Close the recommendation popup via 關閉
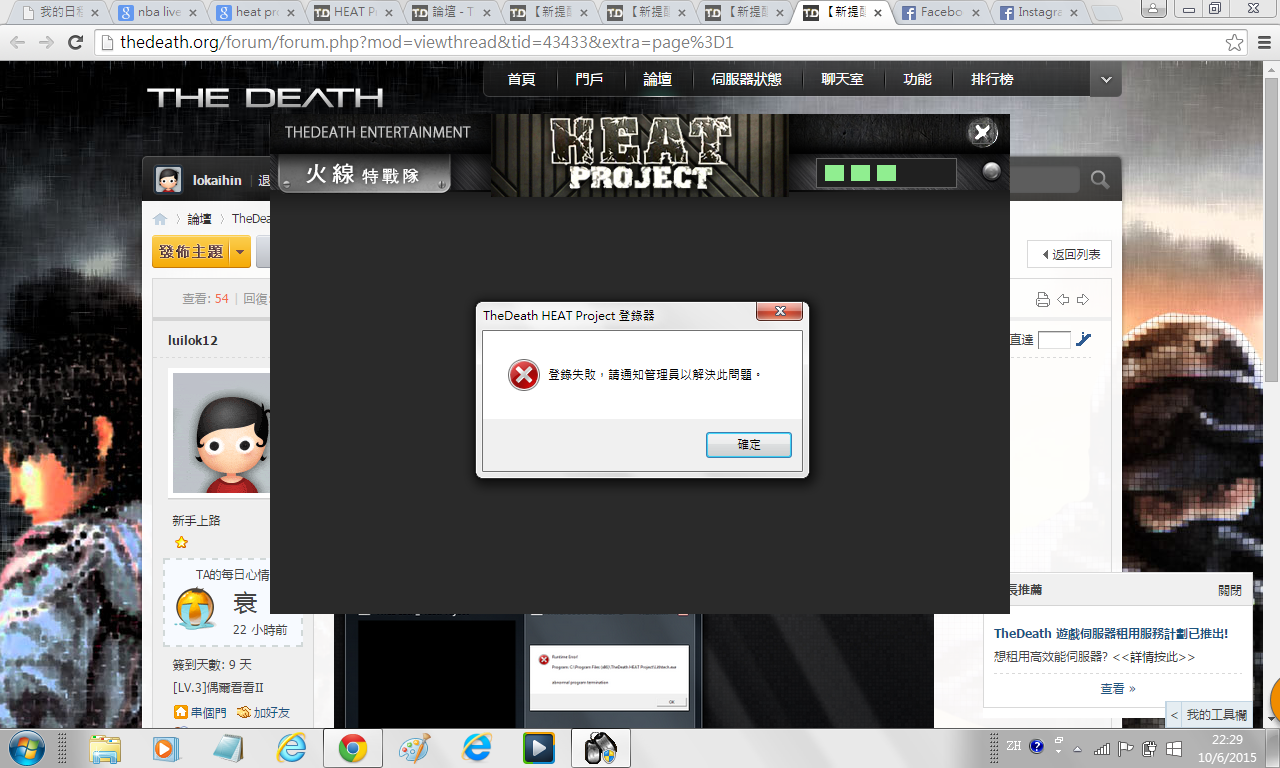 click(1230, 590)
